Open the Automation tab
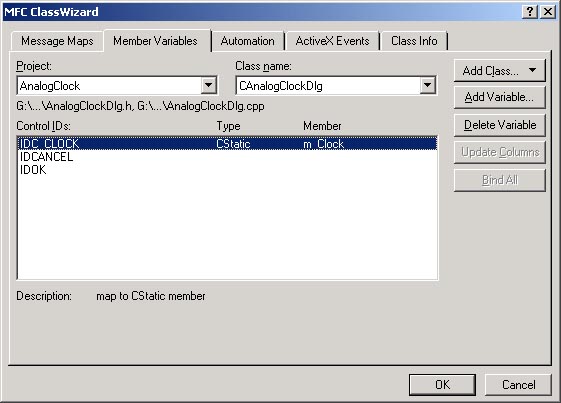The width and height of the screenshot is (561, 403). coord(248,41)
